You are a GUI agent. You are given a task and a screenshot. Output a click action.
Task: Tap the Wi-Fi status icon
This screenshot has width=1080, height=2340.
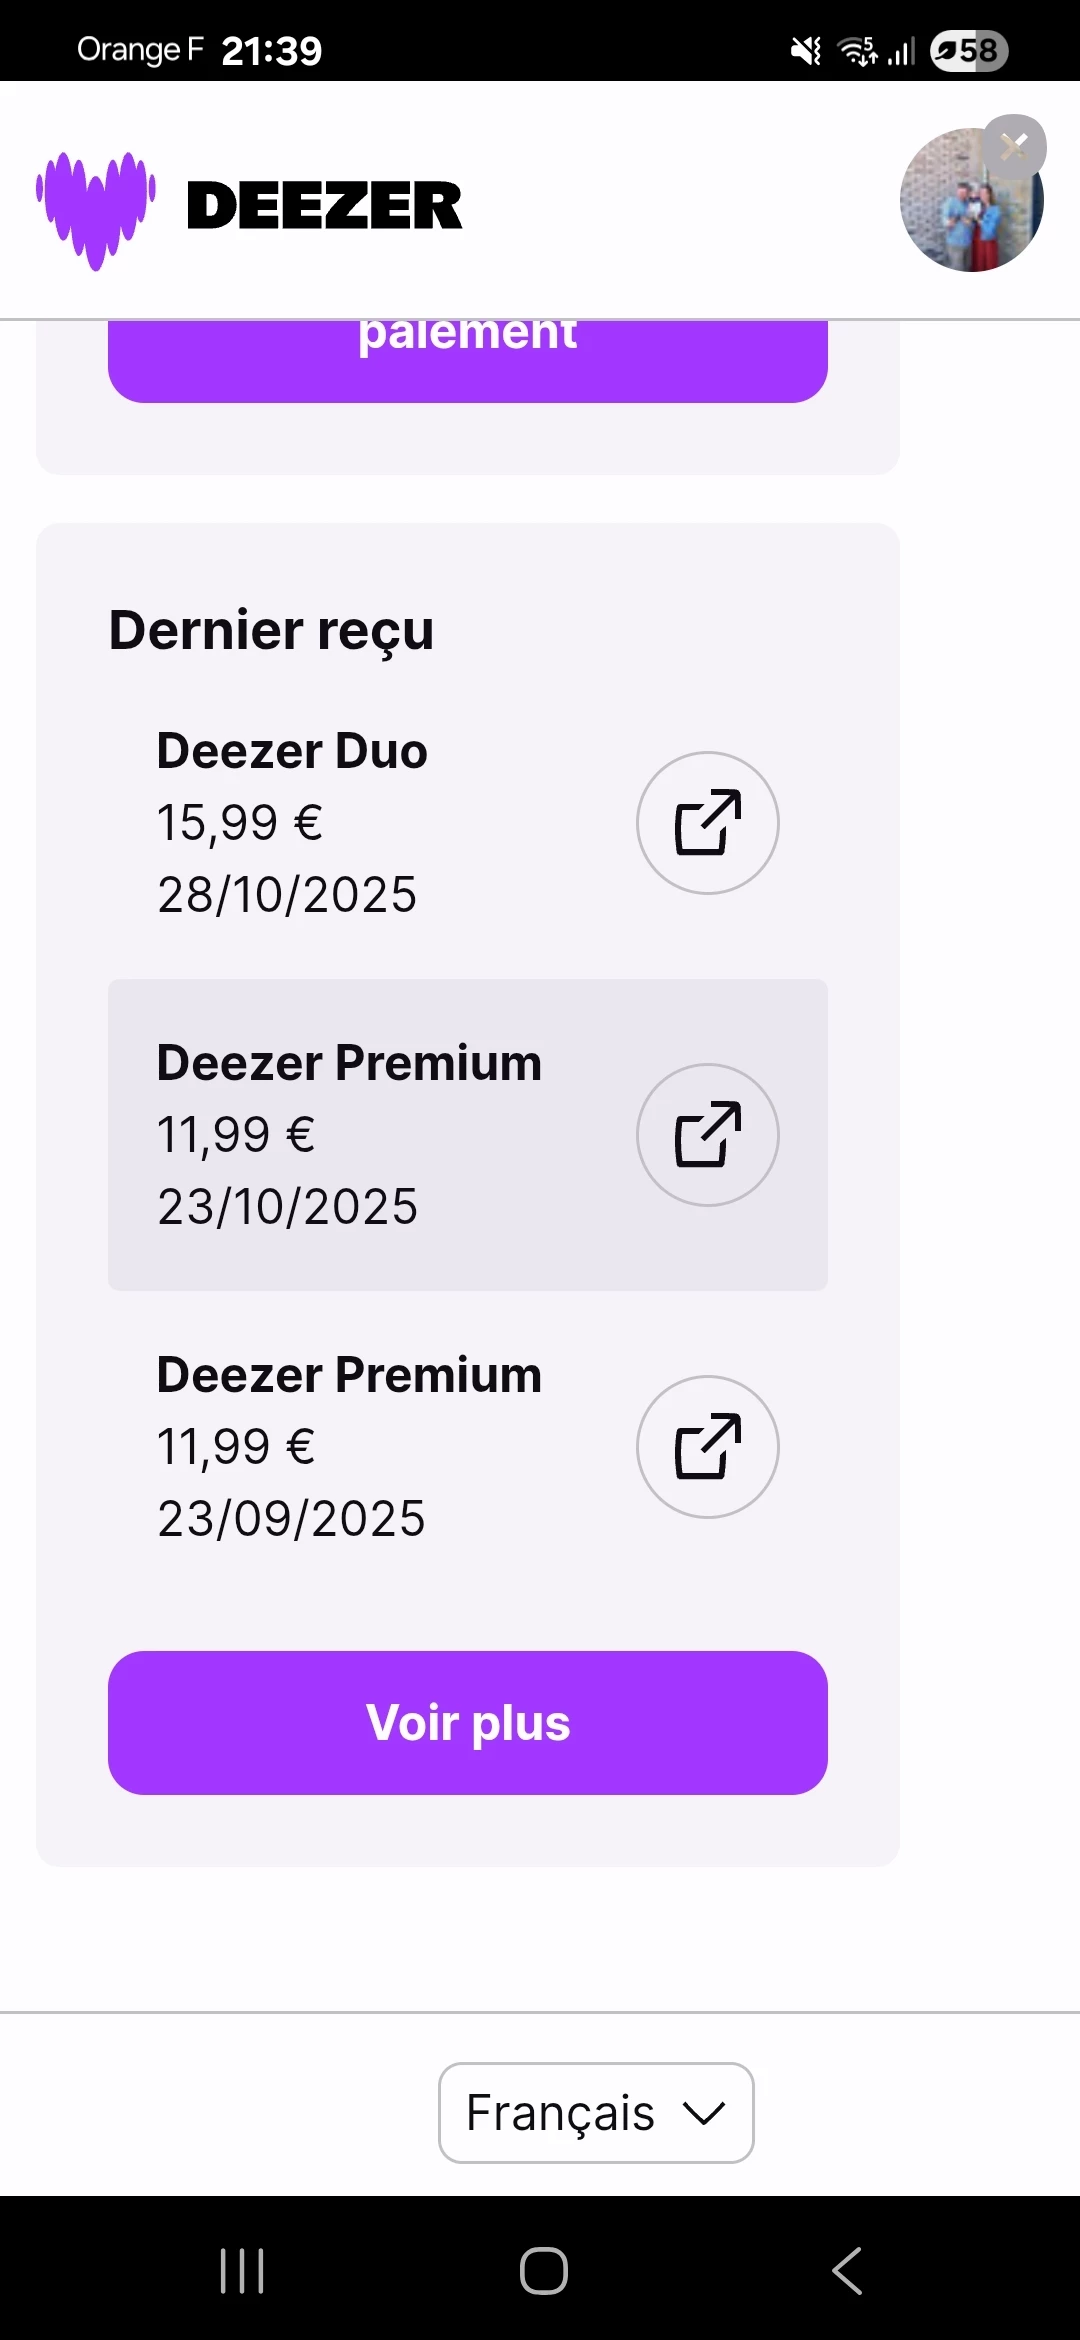(x=857, y=50)
